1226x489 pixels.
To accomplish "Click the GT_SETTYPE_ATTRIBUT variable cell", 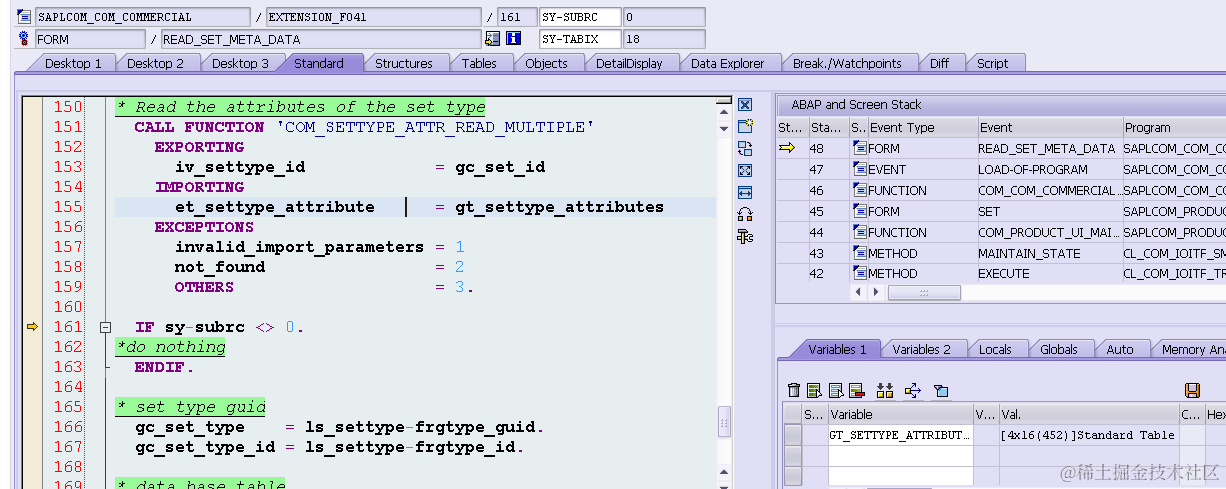I will coord(900,435).
